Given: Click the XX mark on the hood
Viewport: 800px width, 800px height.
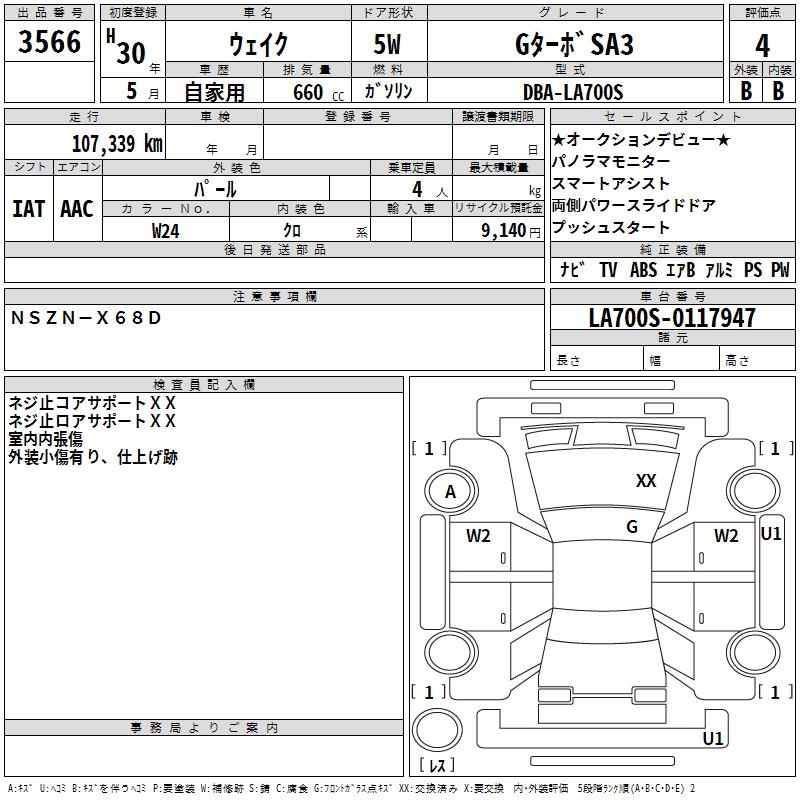Looking at the screenshot, I should pos(646,480).
